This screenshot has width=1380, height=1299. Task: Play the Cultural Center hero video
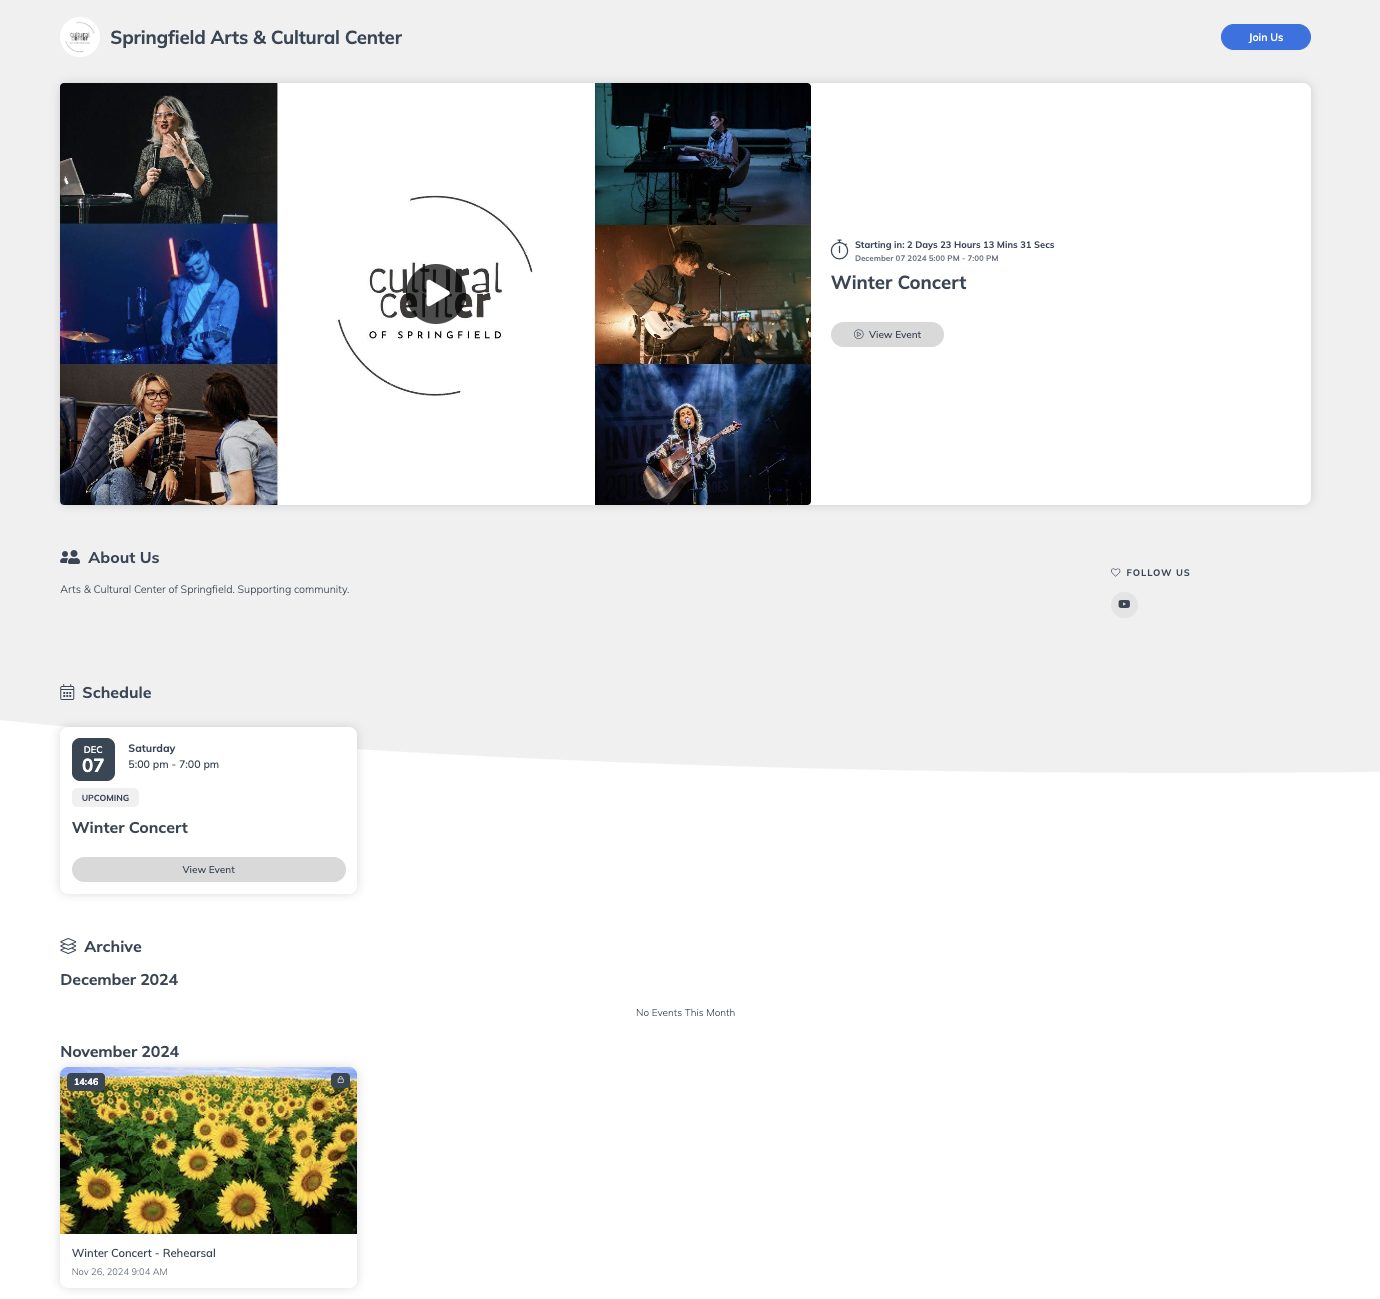(436, 293)
